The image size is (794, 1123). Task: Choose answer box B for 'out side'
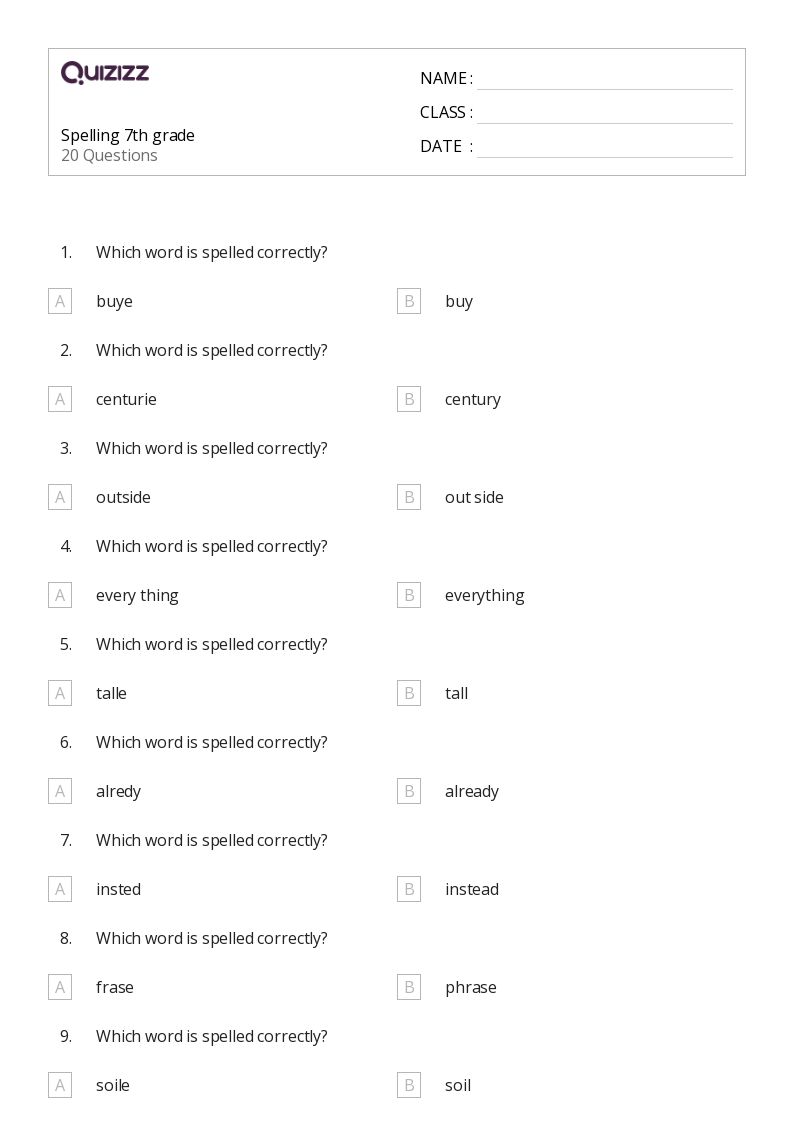pyautogui.click(x=409, y=497)
